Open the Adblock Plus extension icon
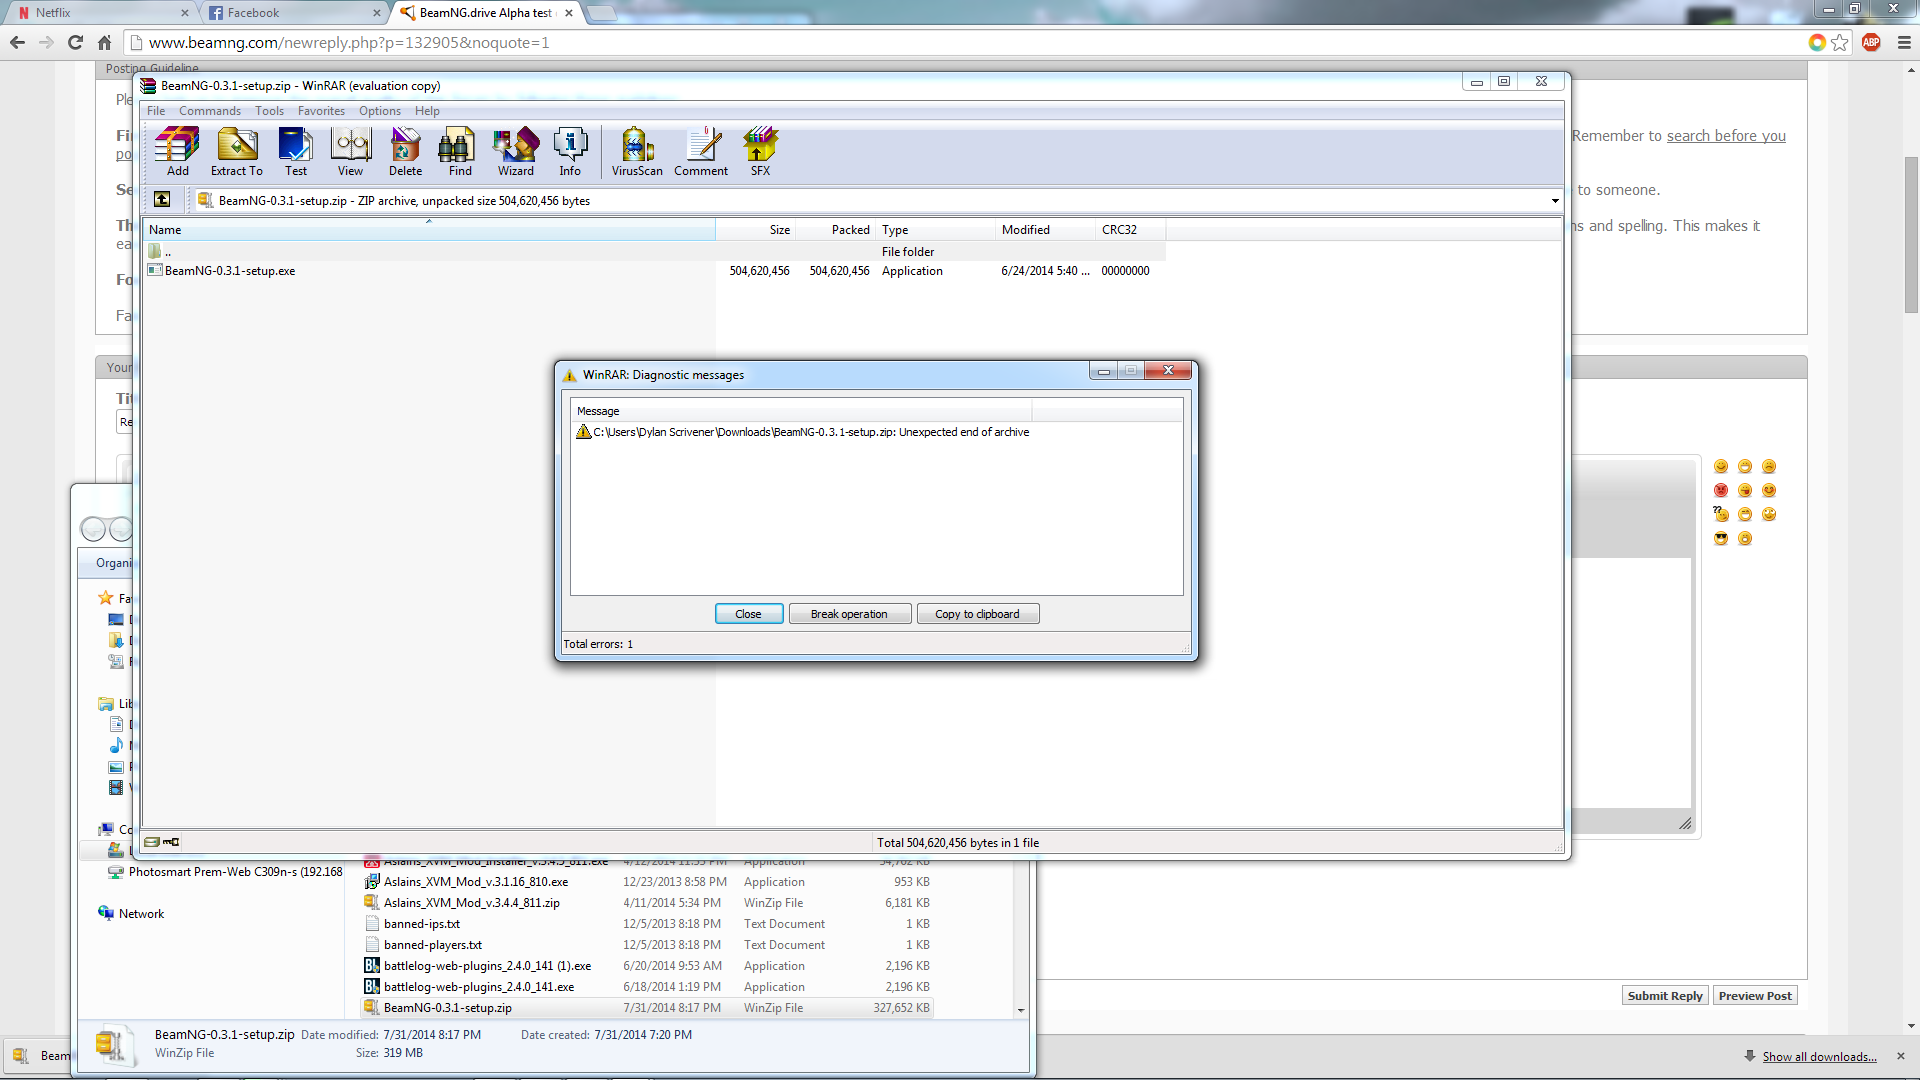1920x1080 pixels. tap(1871, 42)
